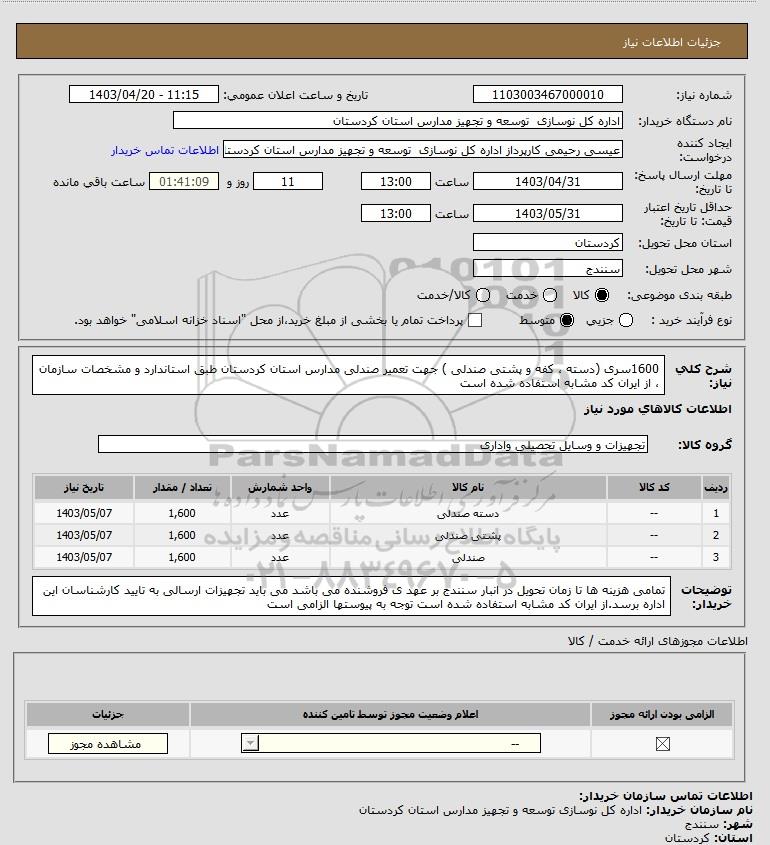Screen dimensions: 770x845
Task: Toggle the الزامی بودن ارائه مجوز checkbox
Action: 662,744
